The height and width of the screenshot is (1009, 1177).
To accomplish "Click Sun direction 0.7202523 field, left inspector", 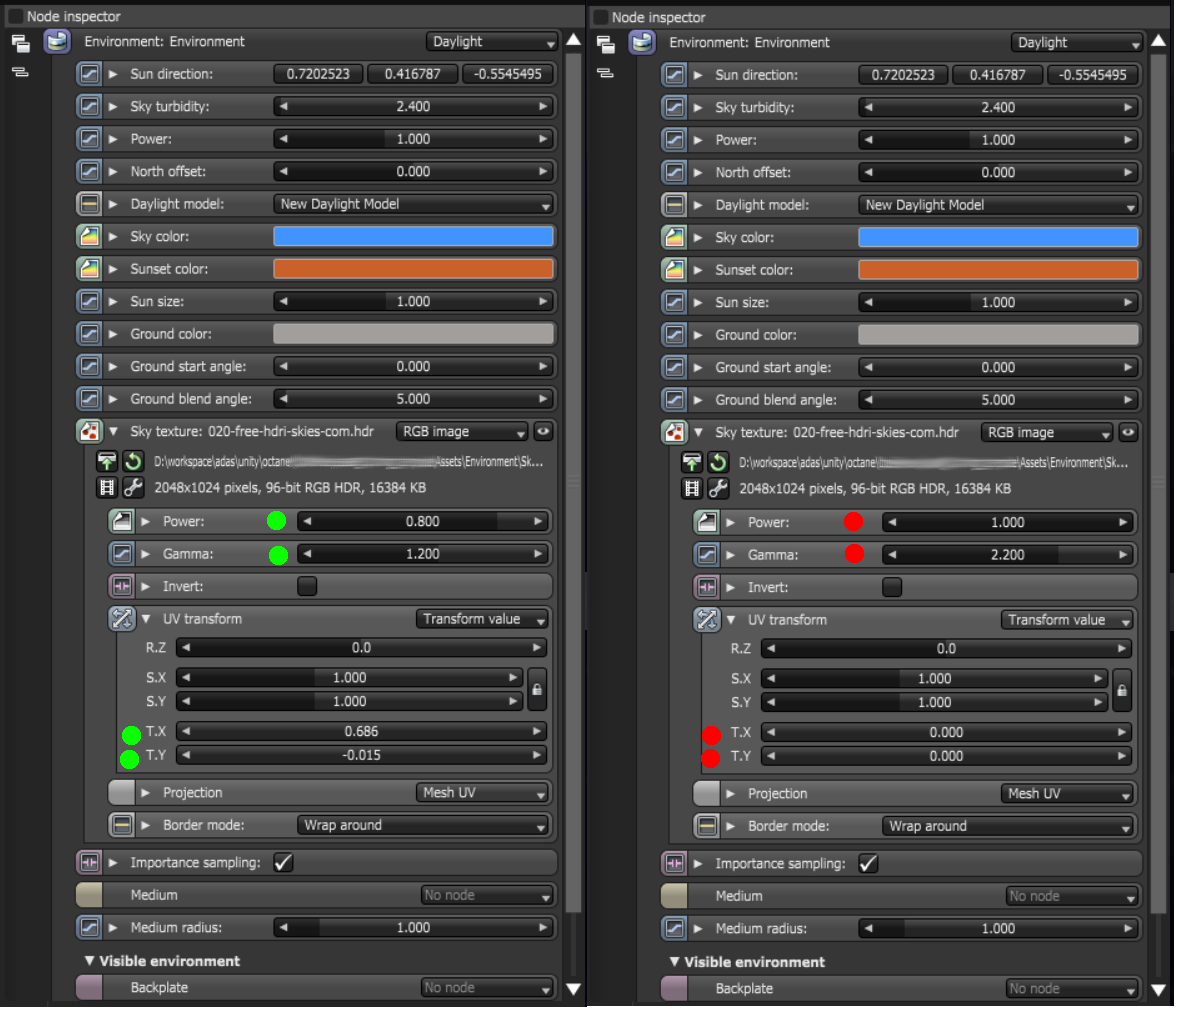I will 318,74.
